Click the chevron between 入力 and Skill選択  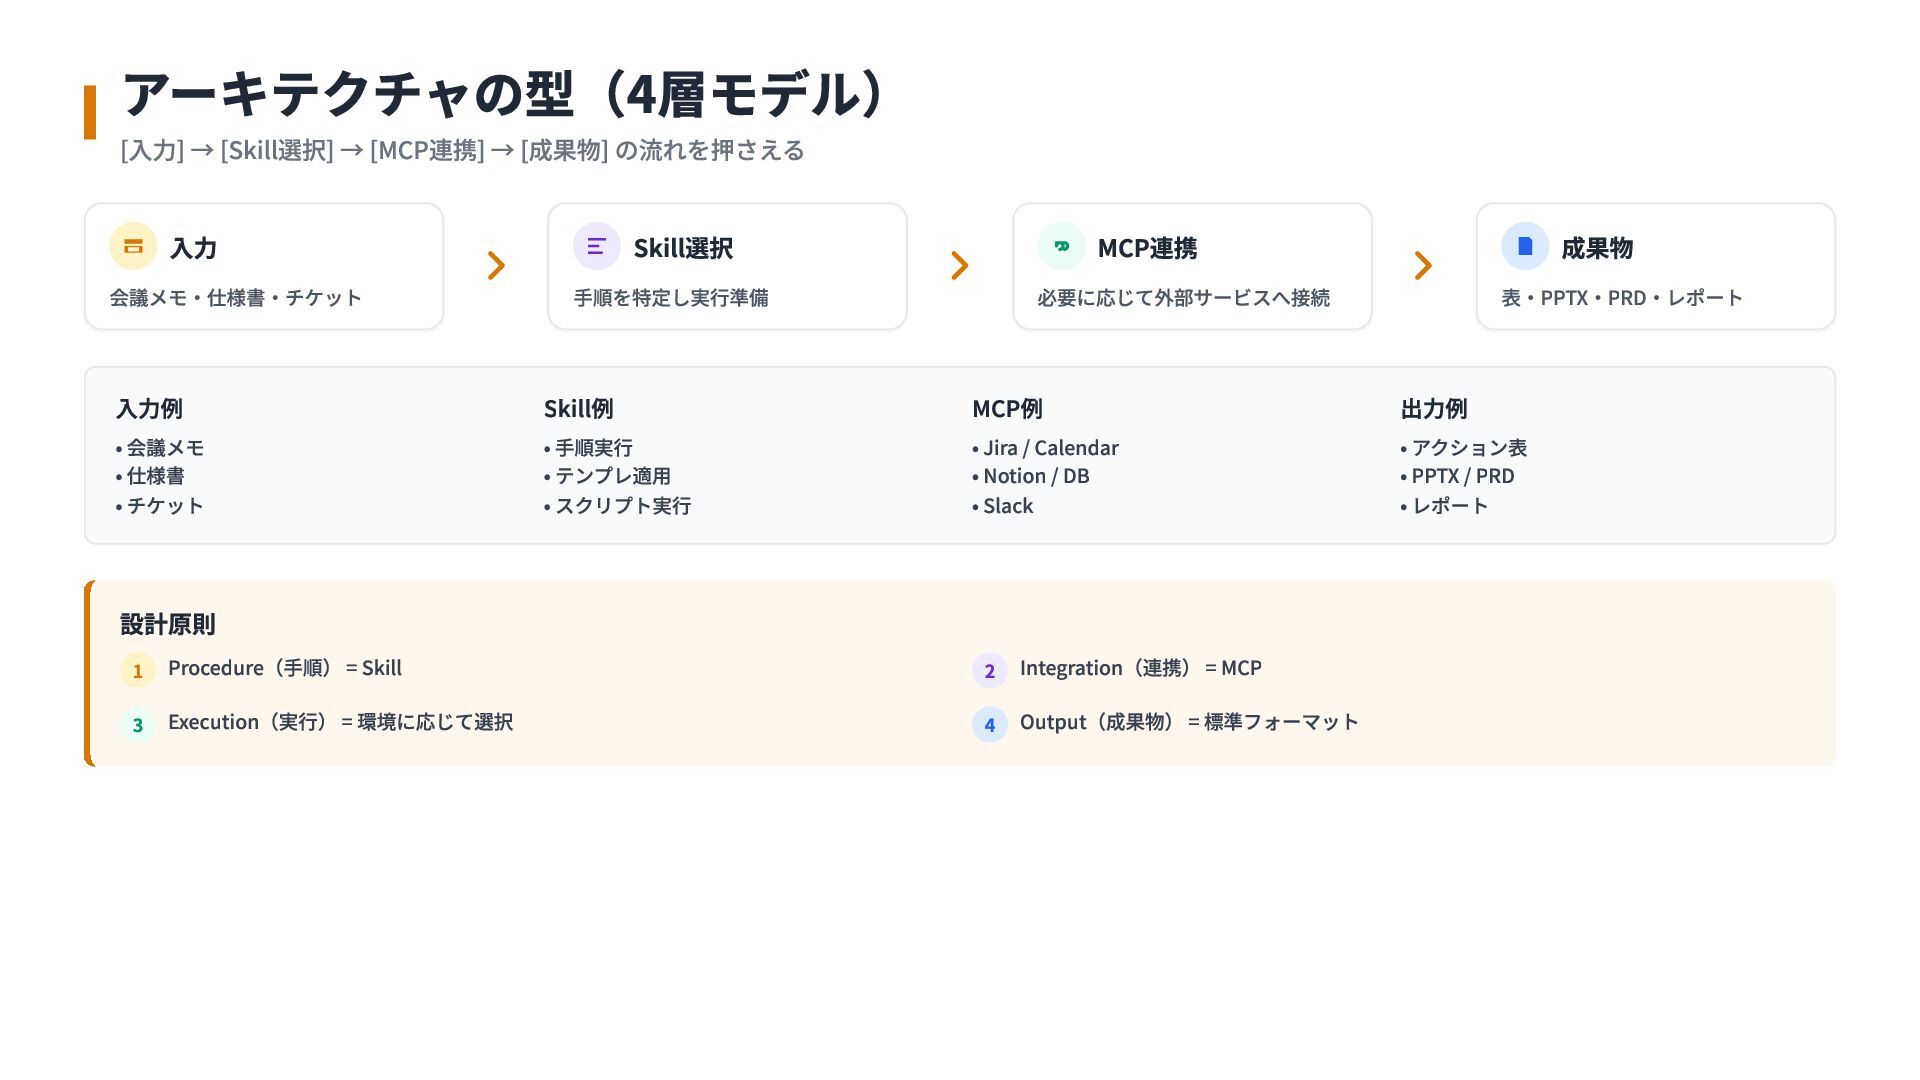496,266
